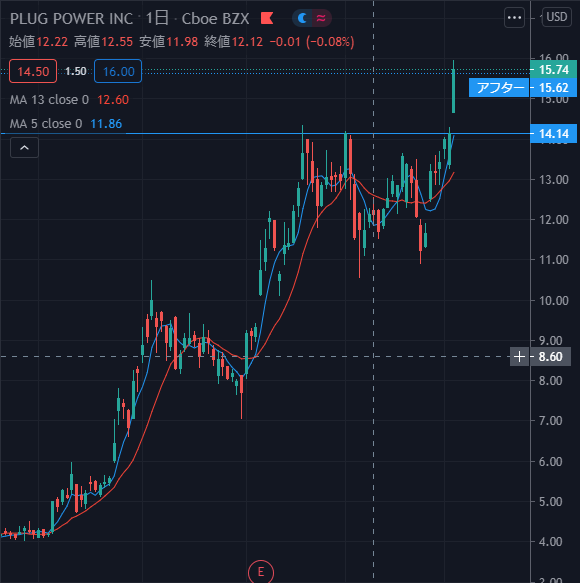Click the 15.74 last price label

coord(554,70)
